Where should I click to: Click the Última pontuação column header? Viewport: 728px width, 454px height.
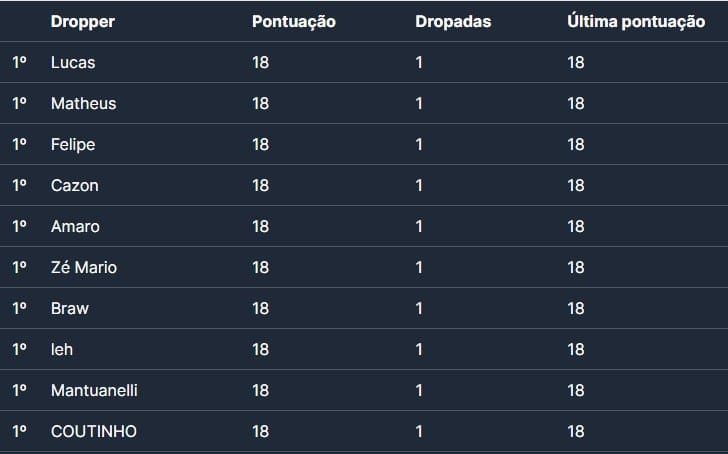tap(636, 22)
